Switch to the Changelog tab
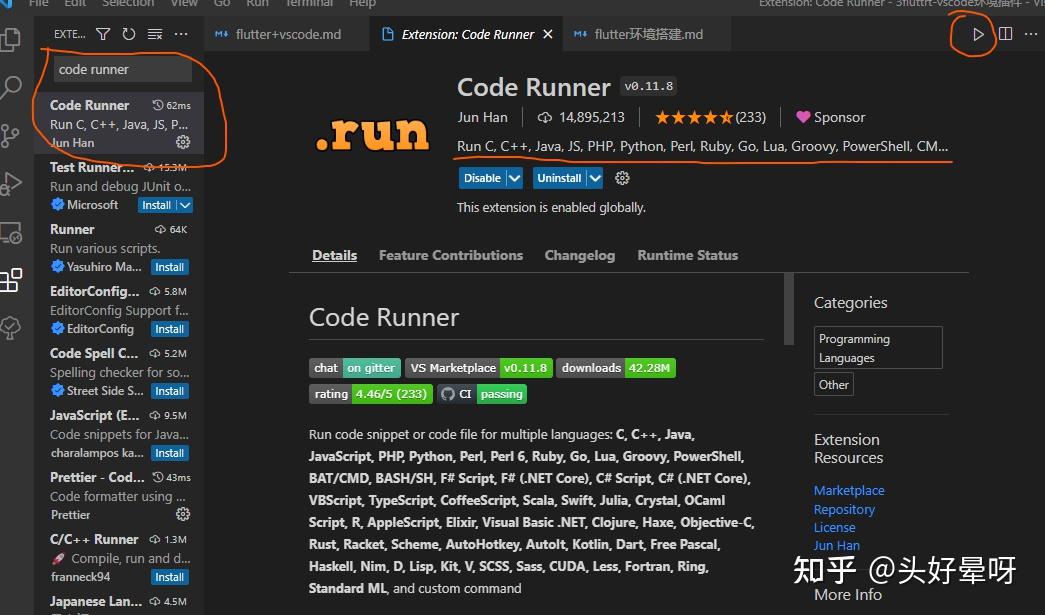The image size is (1045, 615). pyautogui.click(x=579, y=255)
